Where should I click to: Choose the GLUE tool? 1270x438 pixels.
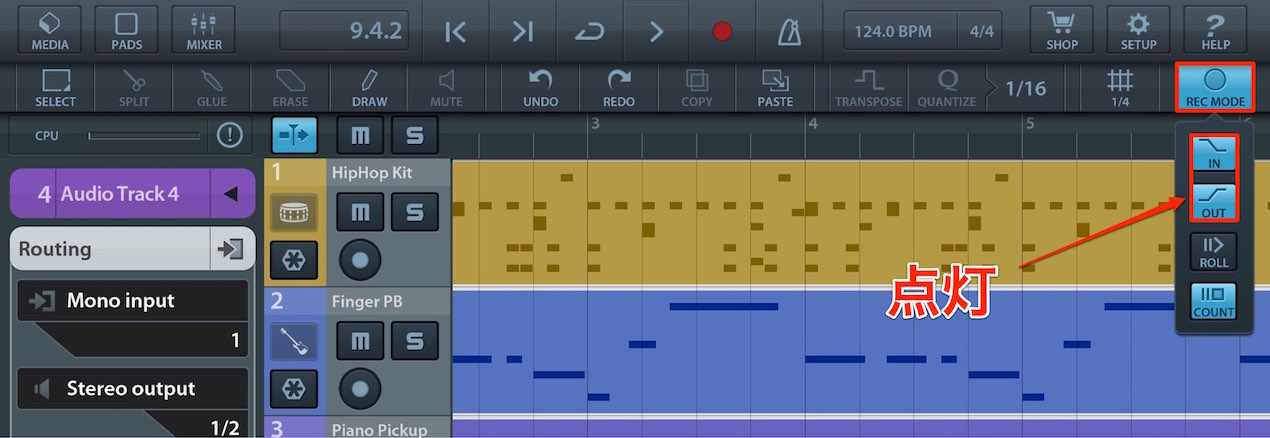(x=212, y=88)
